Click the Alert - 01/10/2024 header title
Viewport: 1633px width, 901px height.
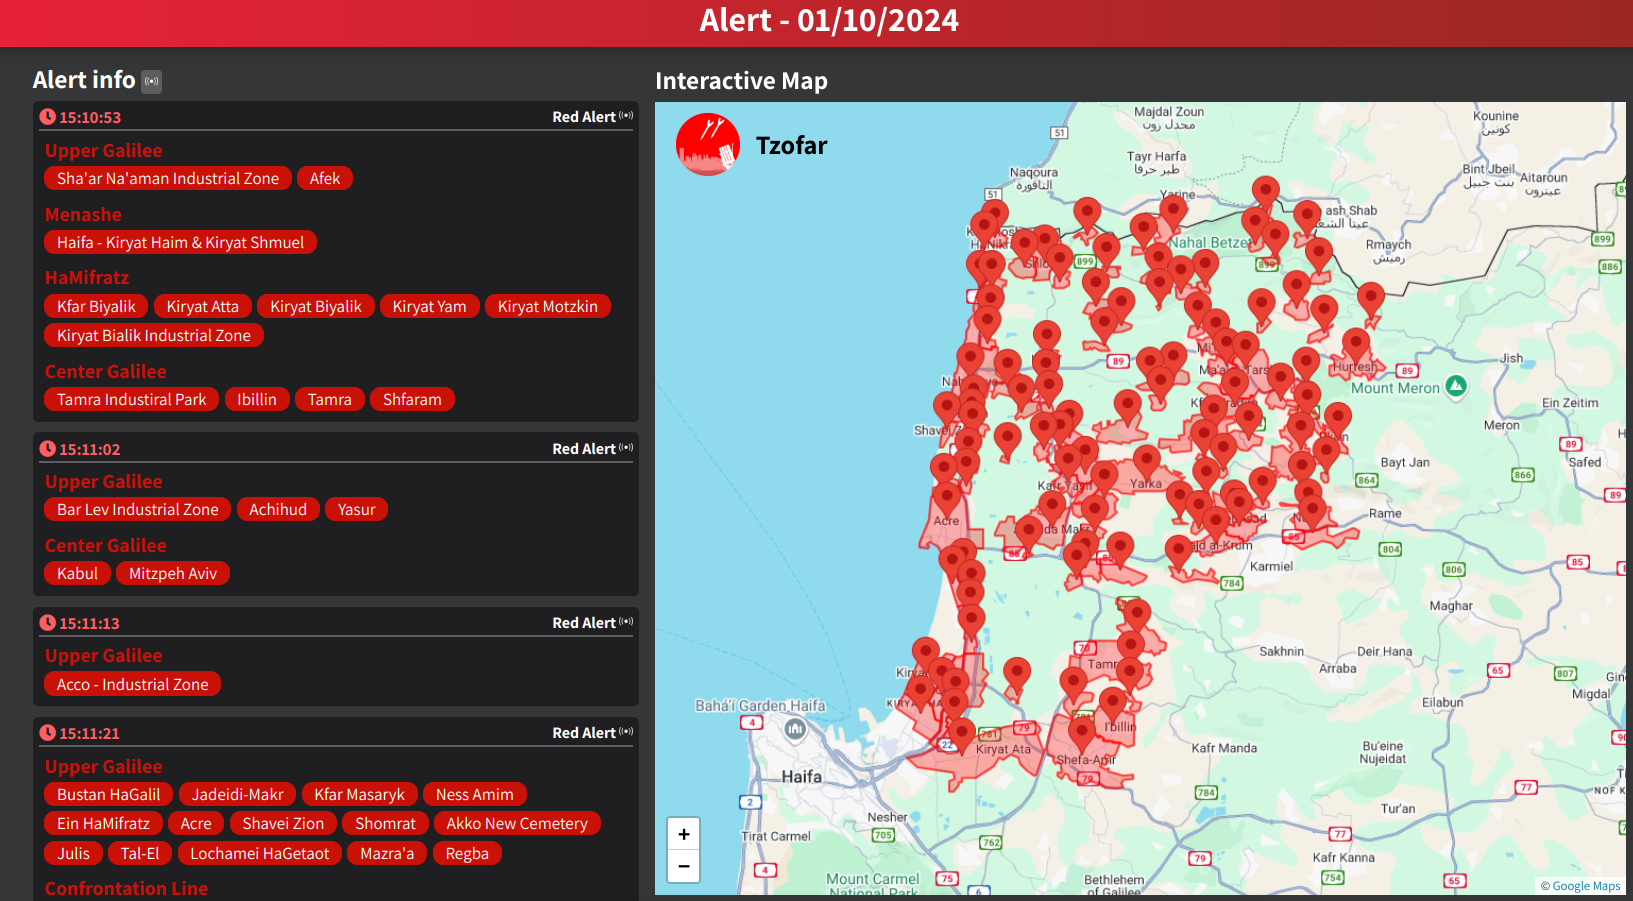tap(829, 21)
